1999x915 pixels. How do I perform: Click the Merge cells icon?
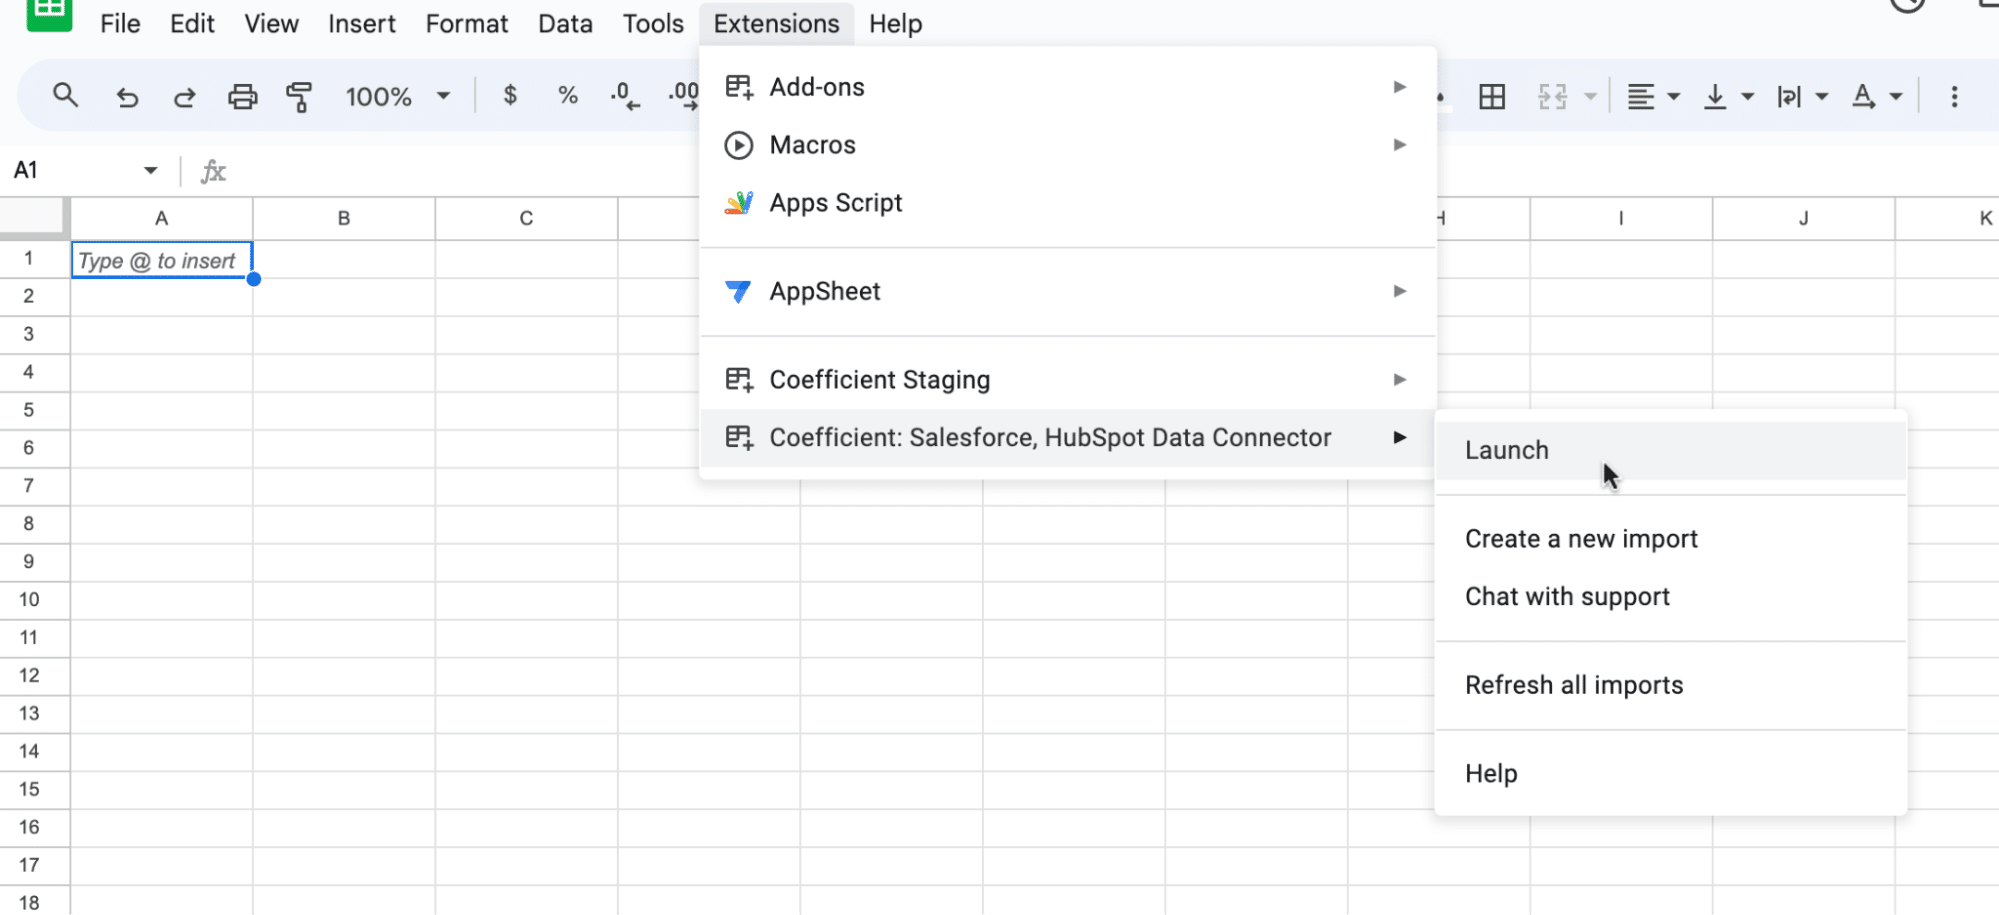tap(1552, 97)
